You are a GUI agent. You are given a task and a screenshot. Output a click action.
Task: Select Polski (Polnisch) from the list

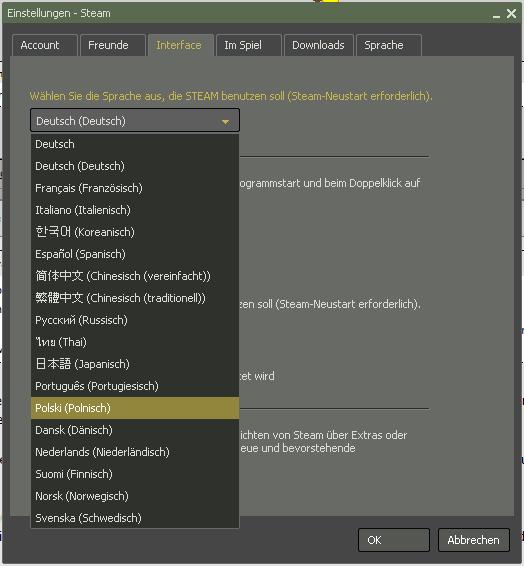[135, 408]
